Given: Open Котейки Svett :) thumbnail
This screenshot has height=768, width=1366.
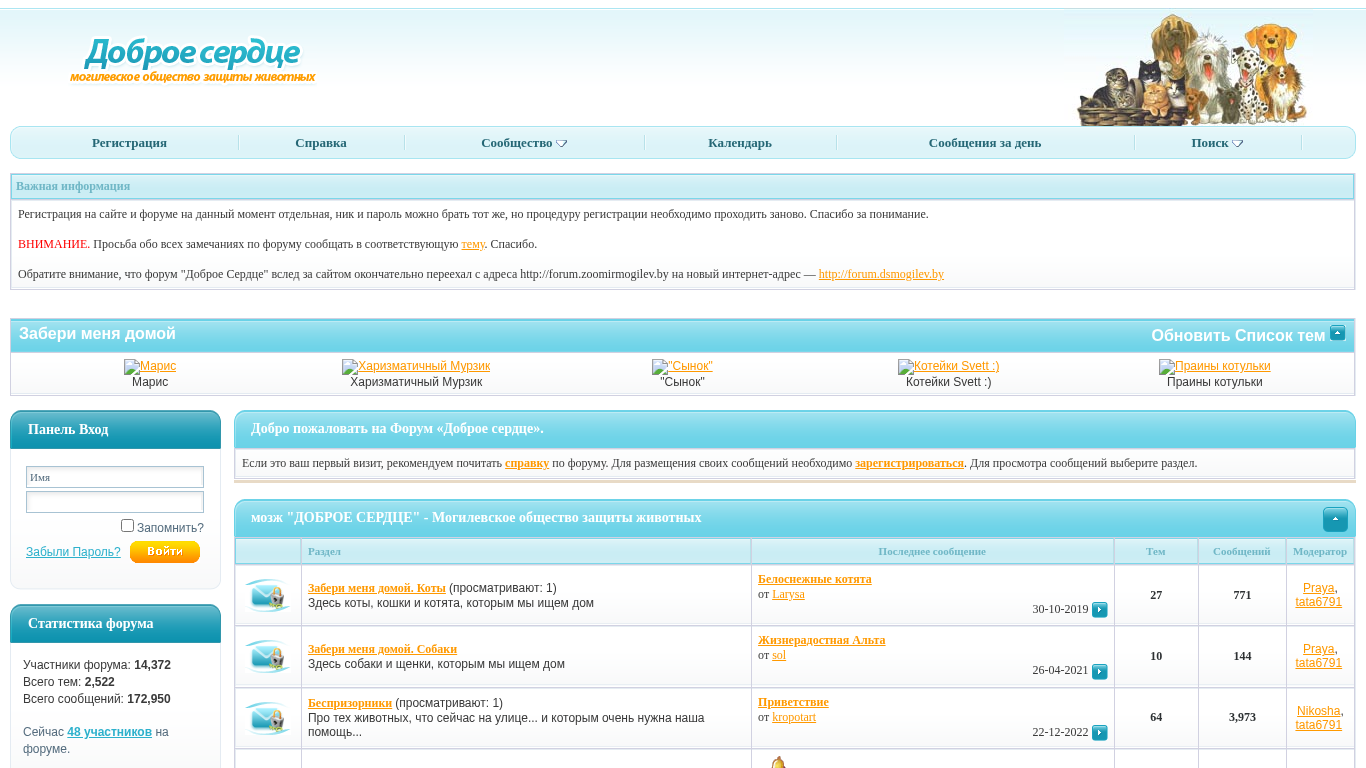Looking at the screenshot, I should click(948, 366).
